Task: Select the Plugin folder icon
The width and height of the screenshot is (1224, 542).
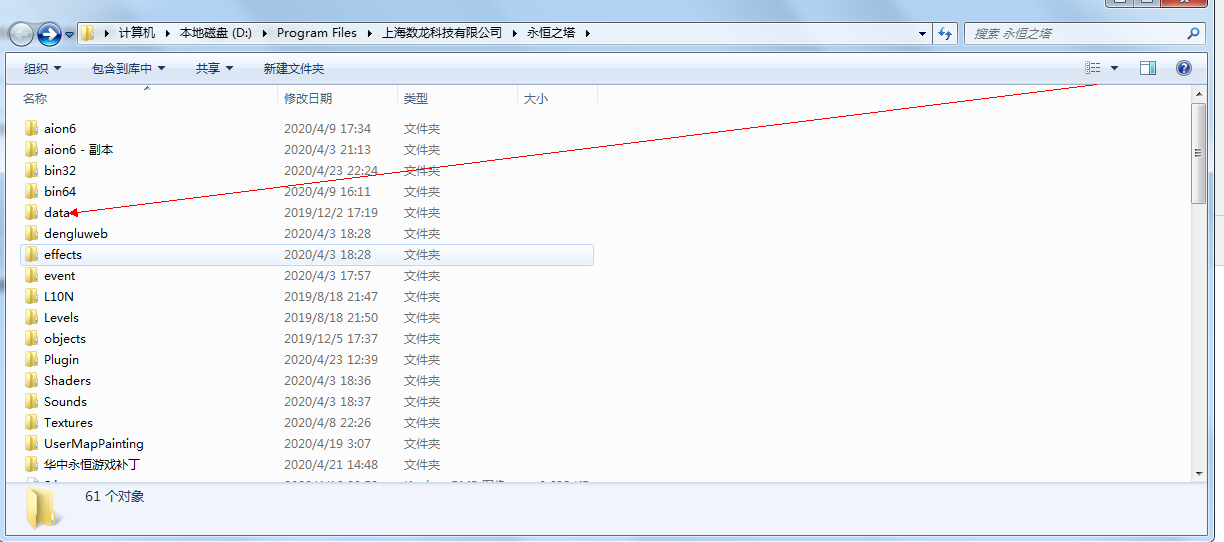Action: click(x=32, y=359)
